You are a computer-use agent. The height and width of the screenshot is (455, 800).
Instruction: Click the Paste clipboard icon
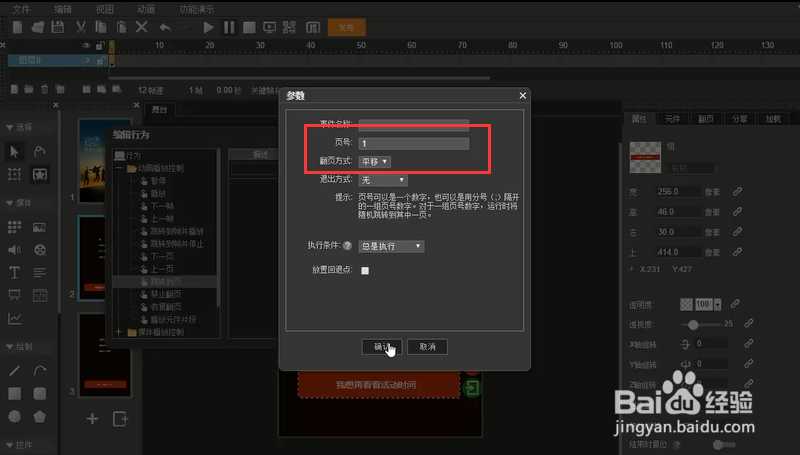pyautogui.click(x=121, y=27)
